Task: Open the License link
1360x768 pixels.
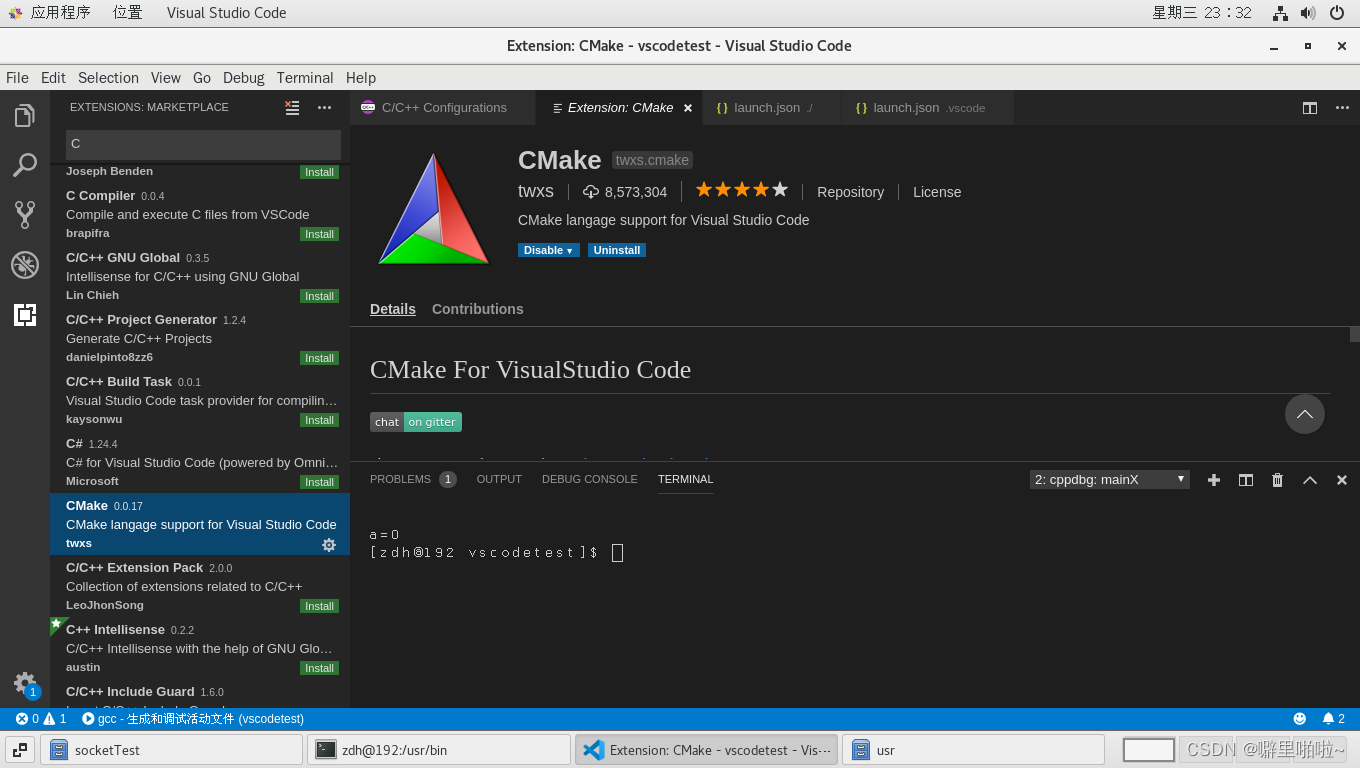Action: pyautogui.click(x=937, y=192)
